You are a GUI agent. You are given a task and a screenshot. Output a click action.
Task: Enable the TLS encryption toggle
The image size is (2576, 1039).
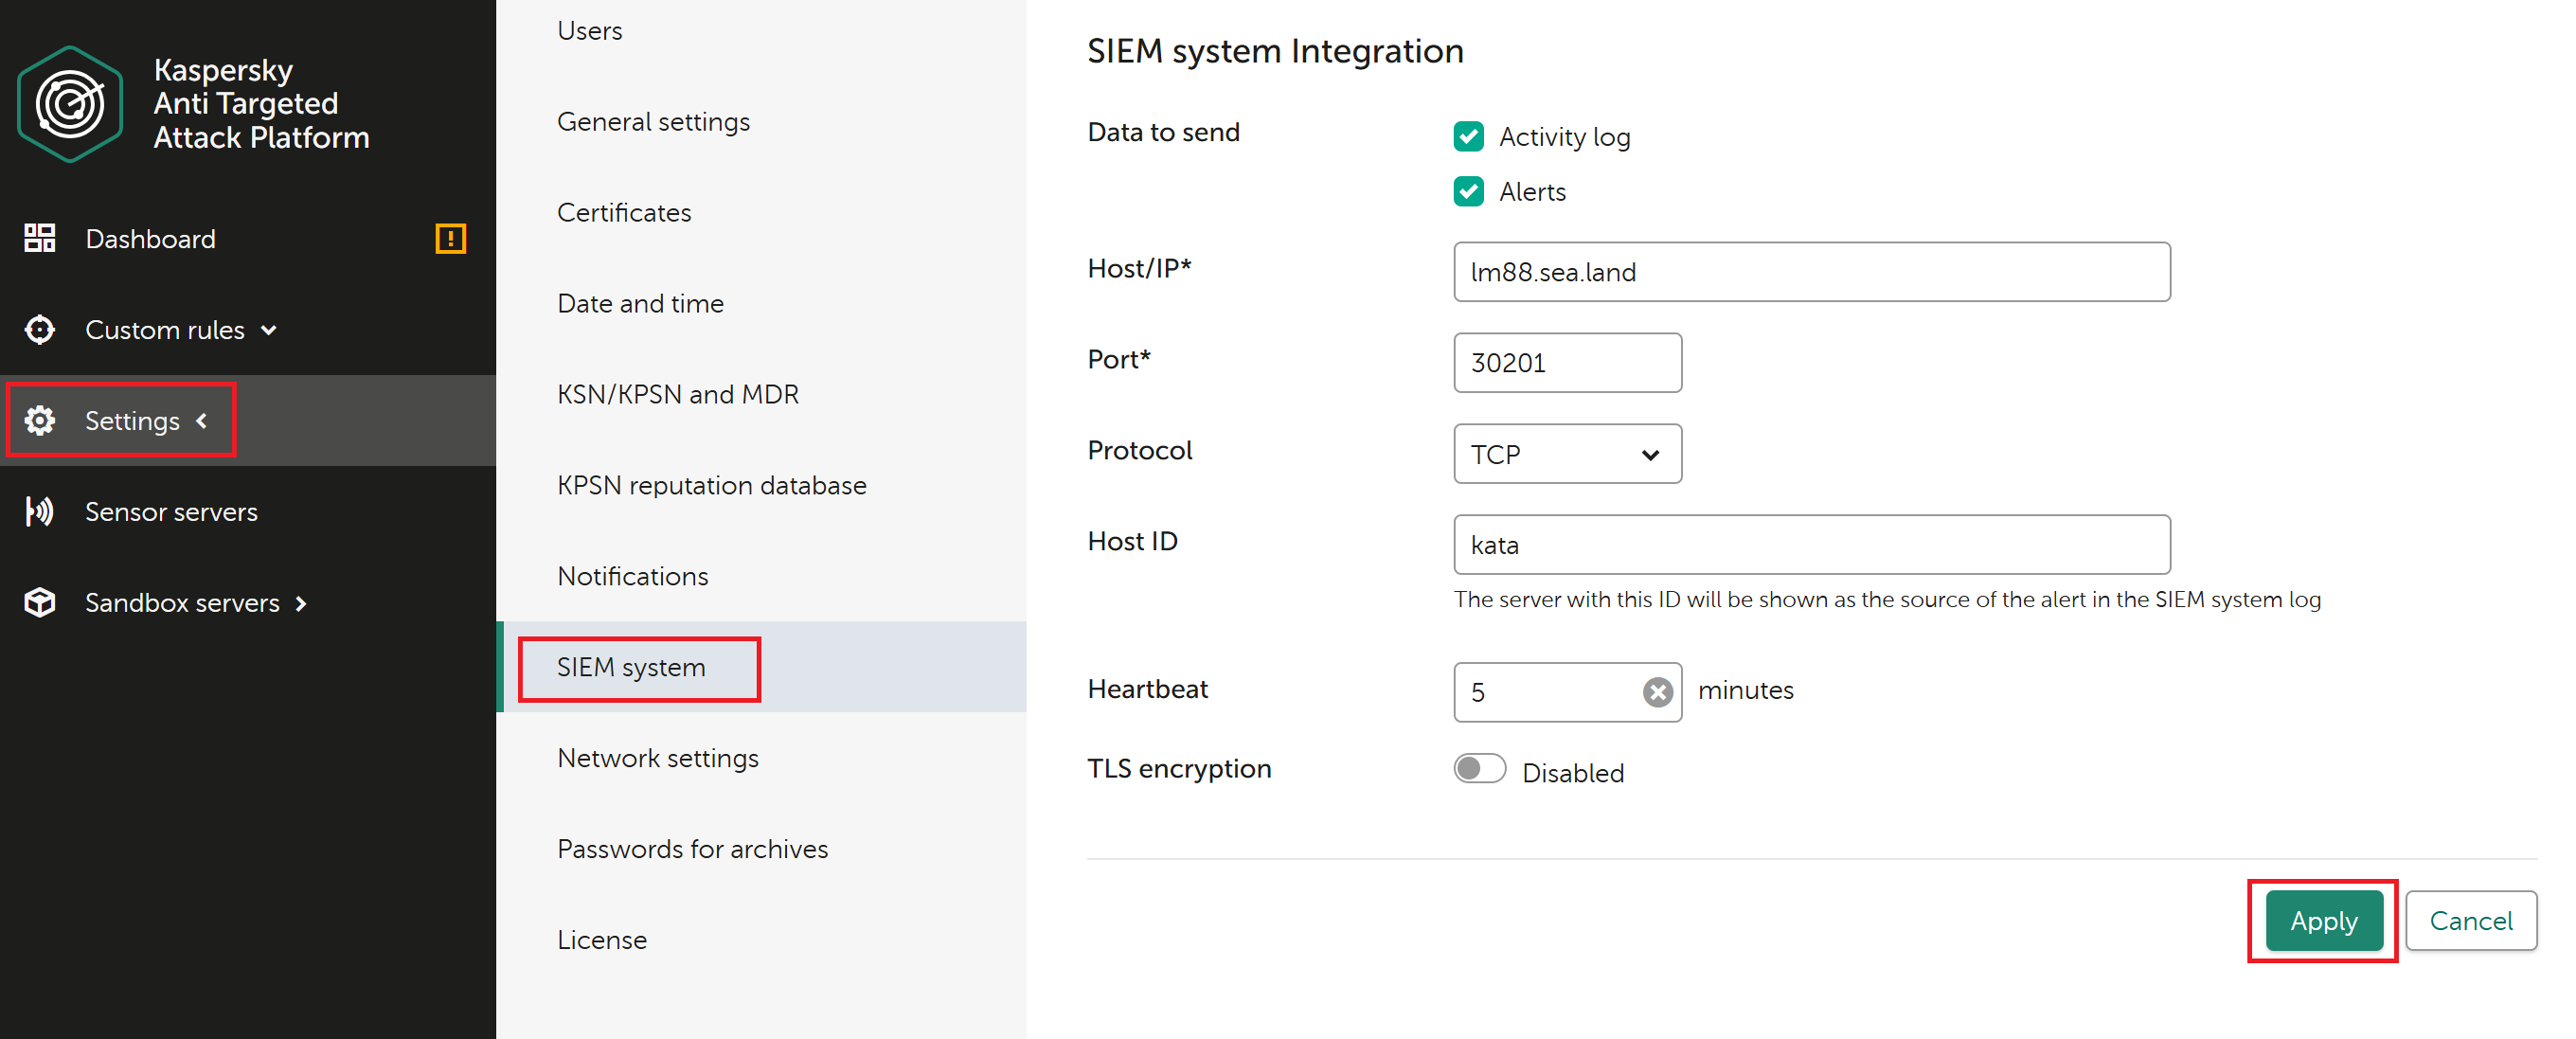[1479, 768]
